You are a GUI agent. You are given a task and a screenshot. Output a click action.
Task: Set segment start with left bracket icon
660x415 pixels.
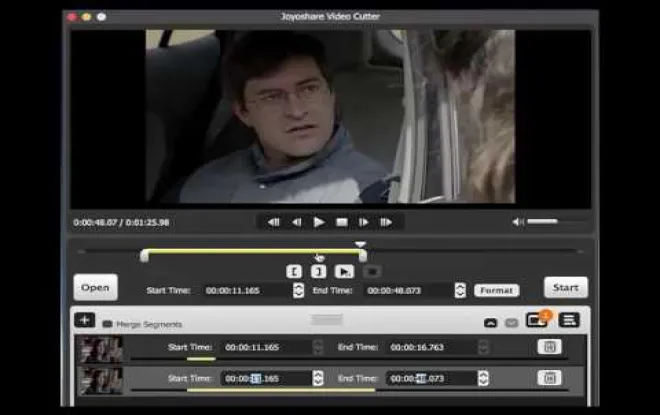(294, 271)
